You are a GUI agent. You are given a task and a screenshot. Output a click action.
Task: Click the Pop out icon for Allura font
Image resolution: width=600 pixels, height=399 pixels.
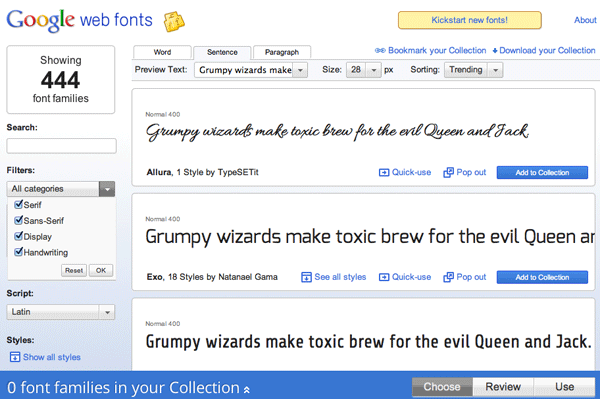pos(448,173)
